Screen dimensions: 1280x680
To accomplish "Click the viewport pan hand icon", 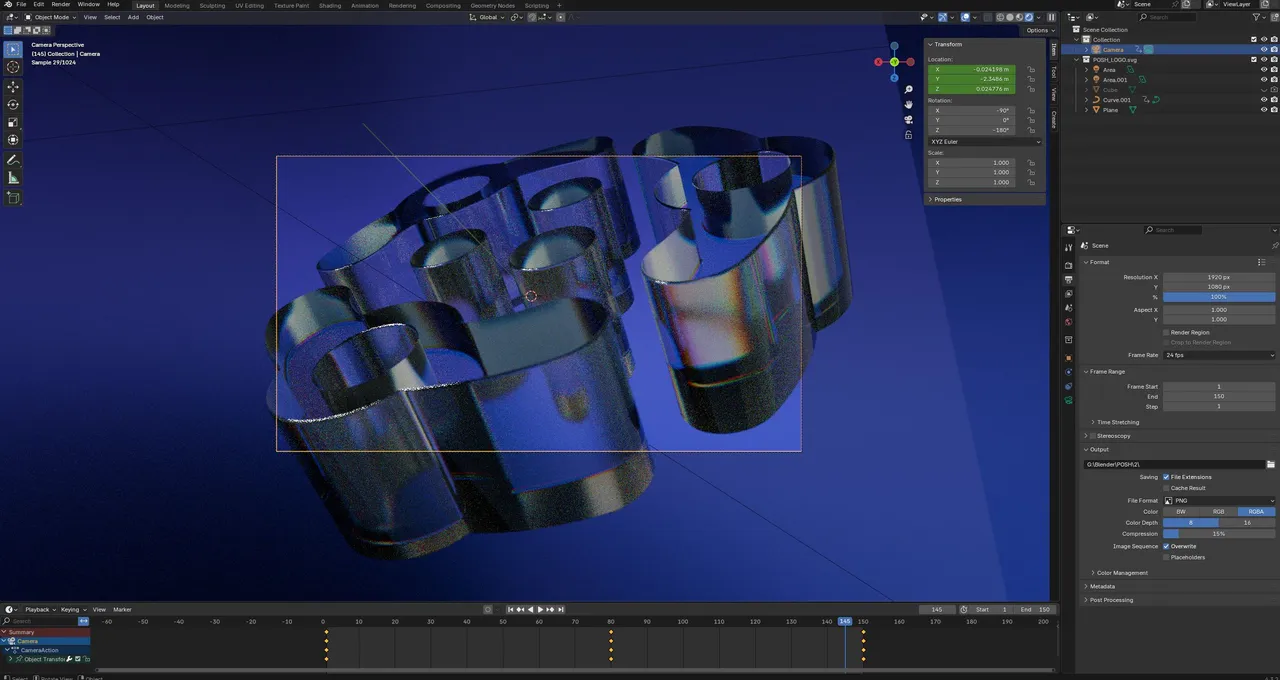I will (909, 104).
